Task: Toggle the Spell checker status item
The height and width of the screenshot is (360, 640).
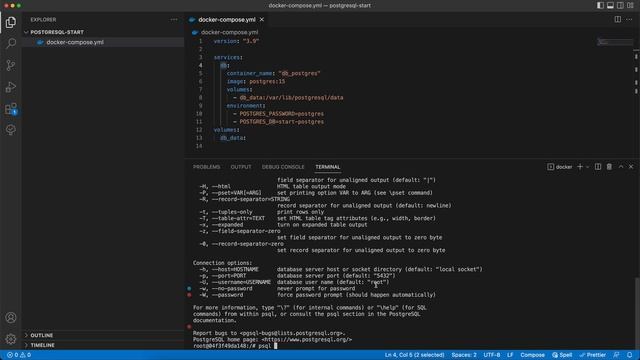Action: coord(562,355)
